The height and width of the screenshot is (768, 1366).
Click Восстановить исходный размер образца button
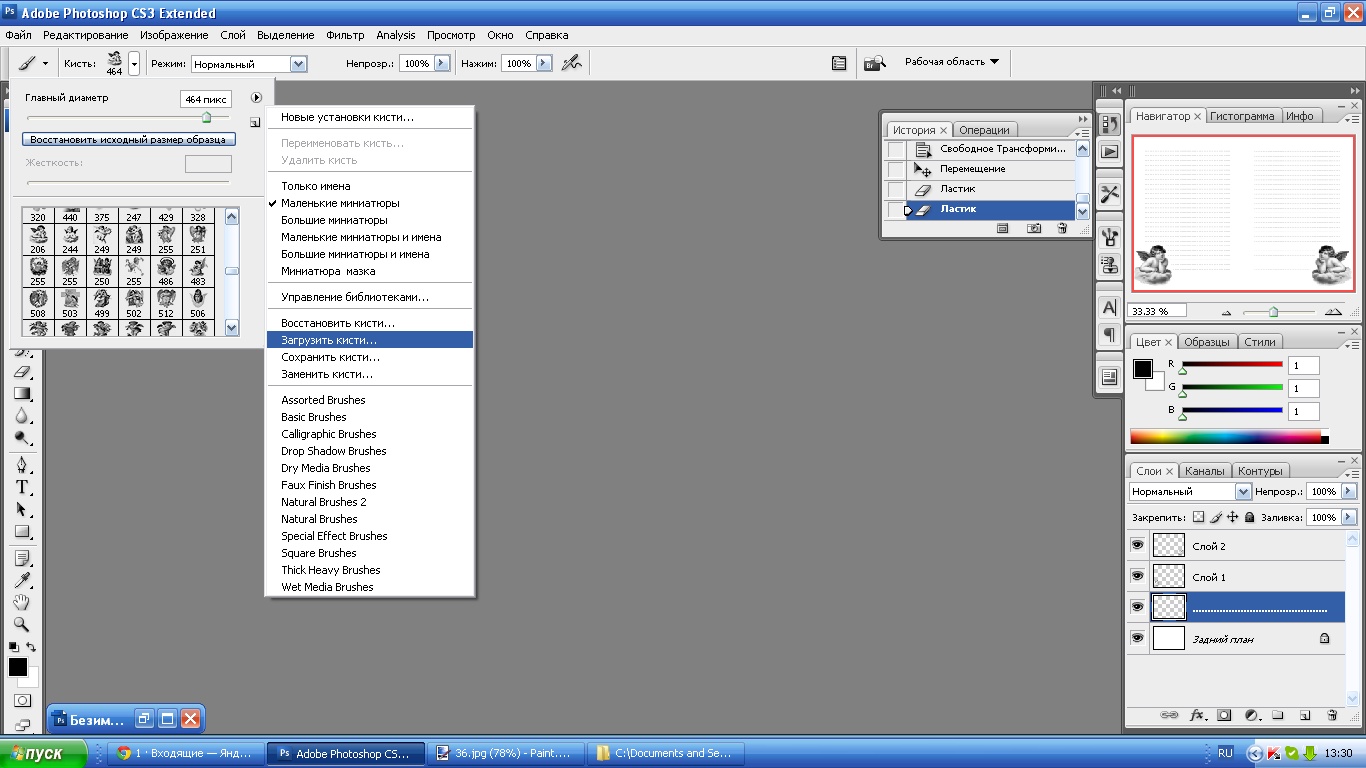(129, 140)
